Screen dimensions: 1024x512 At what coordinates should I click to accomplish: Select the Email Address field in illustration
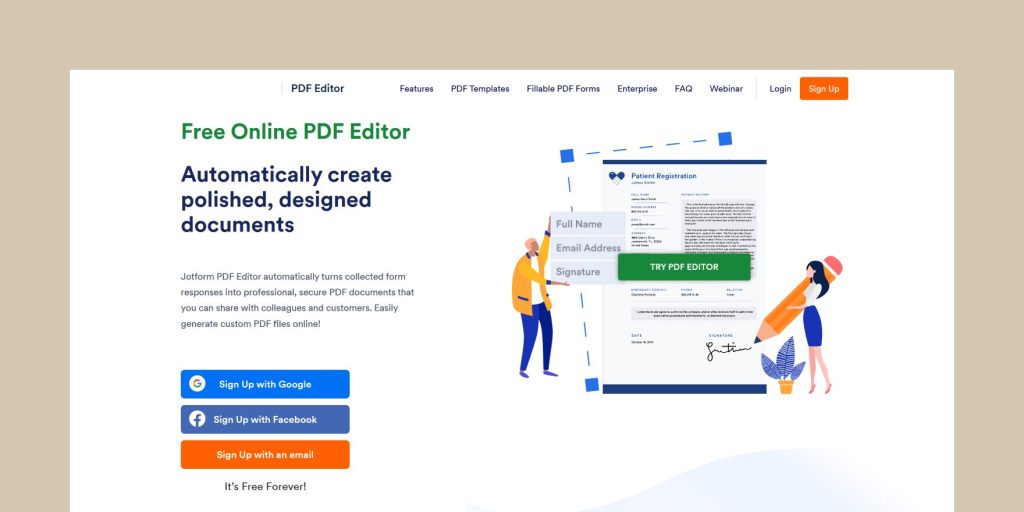(x=588, y=248)
